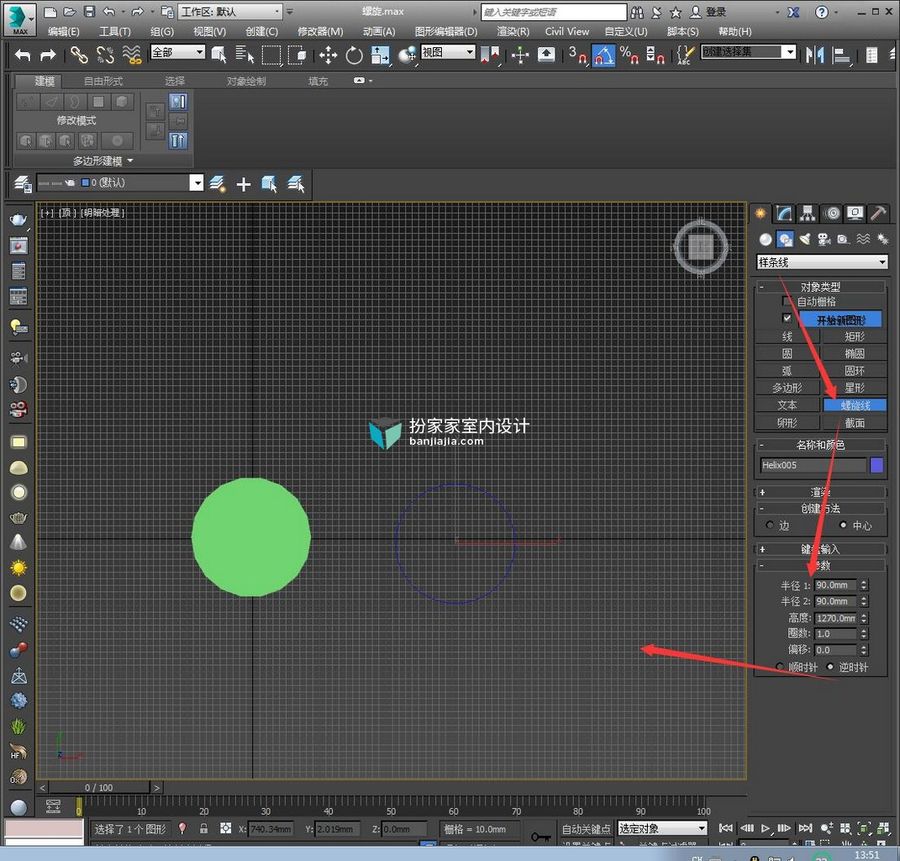
Task: Switch to the 自由形式 ribbon tab
Action: tap(103, 81)
